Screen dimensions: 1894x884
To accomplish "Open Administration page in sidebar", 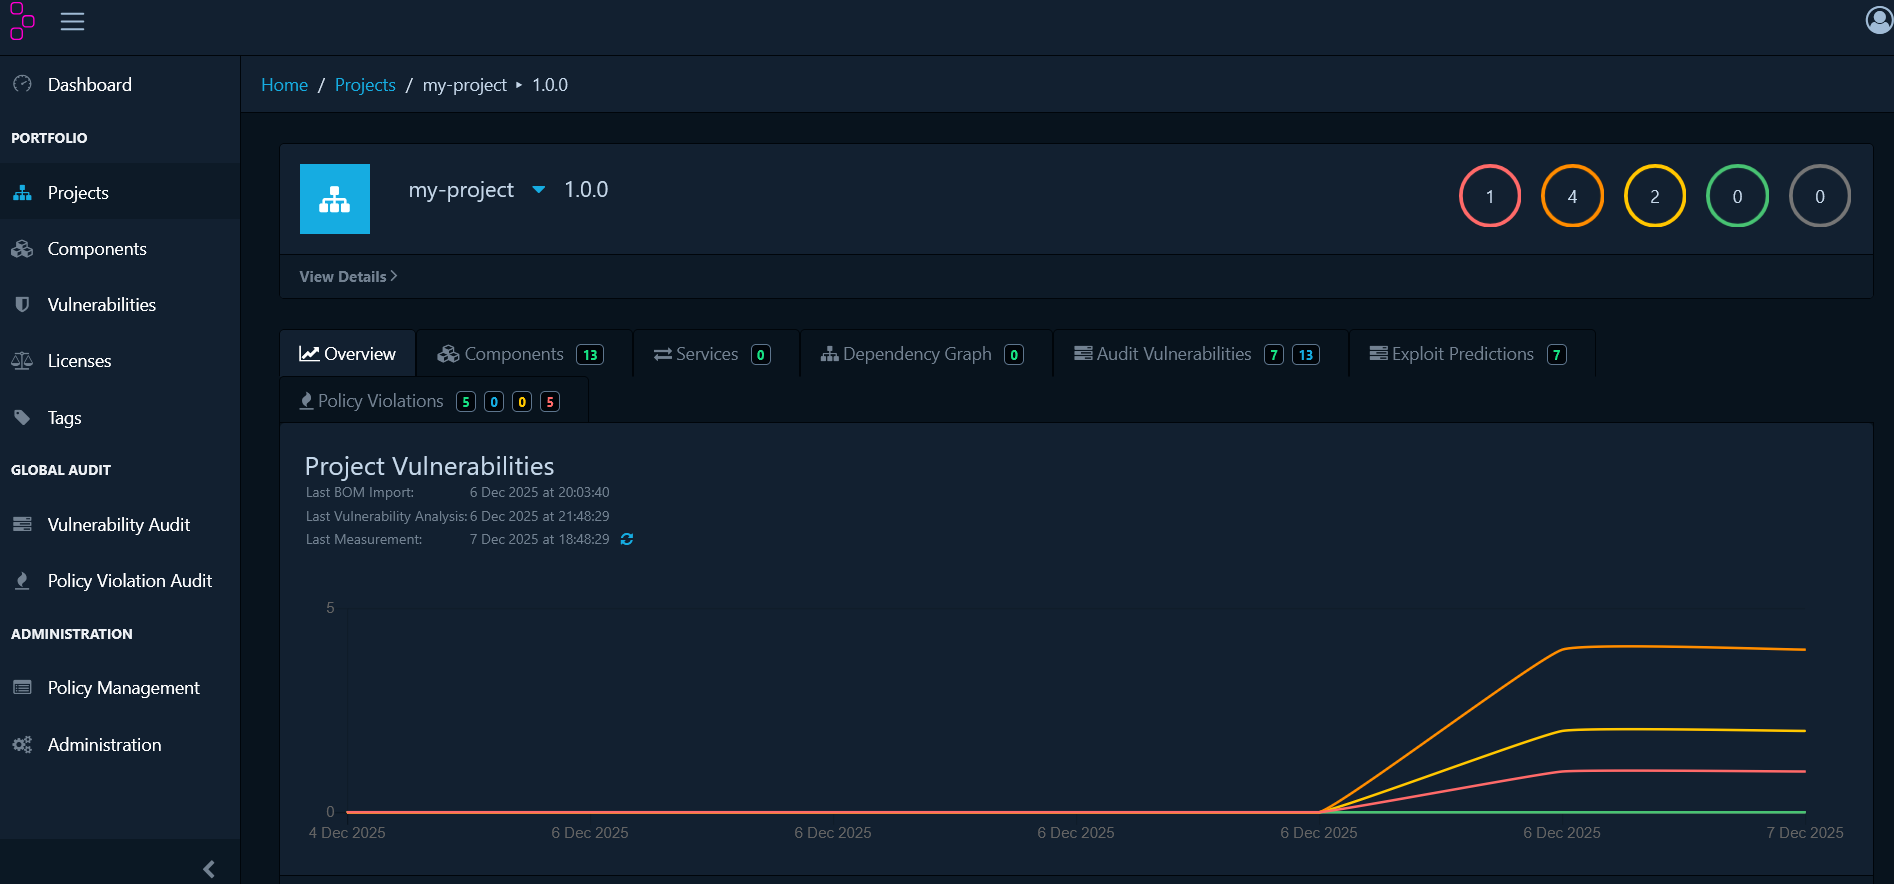I will (120, 745).
